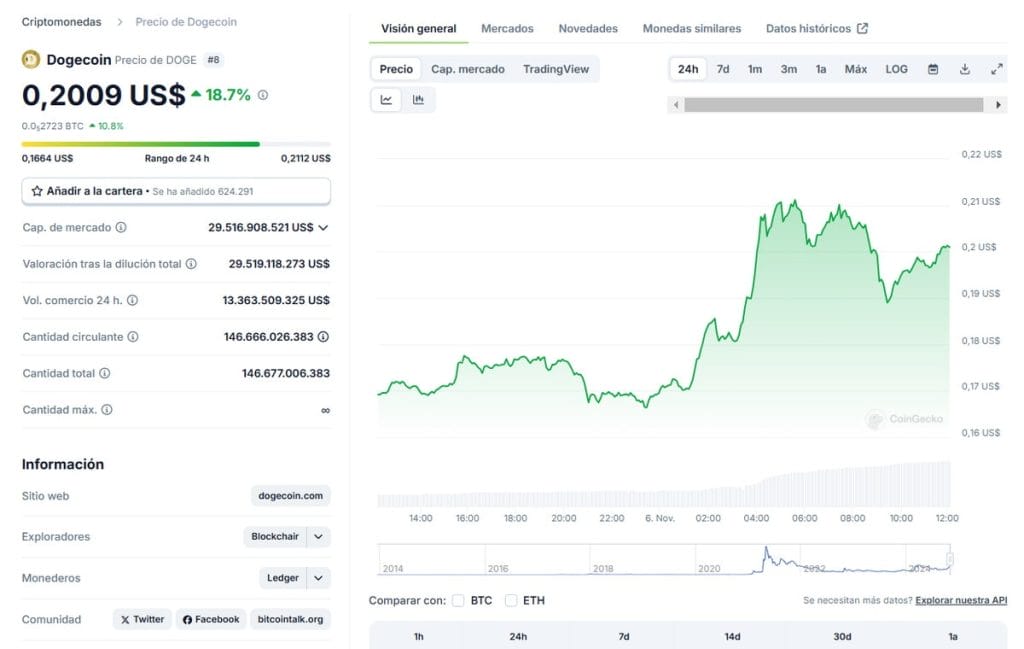Click Explorar nuestra API link

click(x=961, y=600)
